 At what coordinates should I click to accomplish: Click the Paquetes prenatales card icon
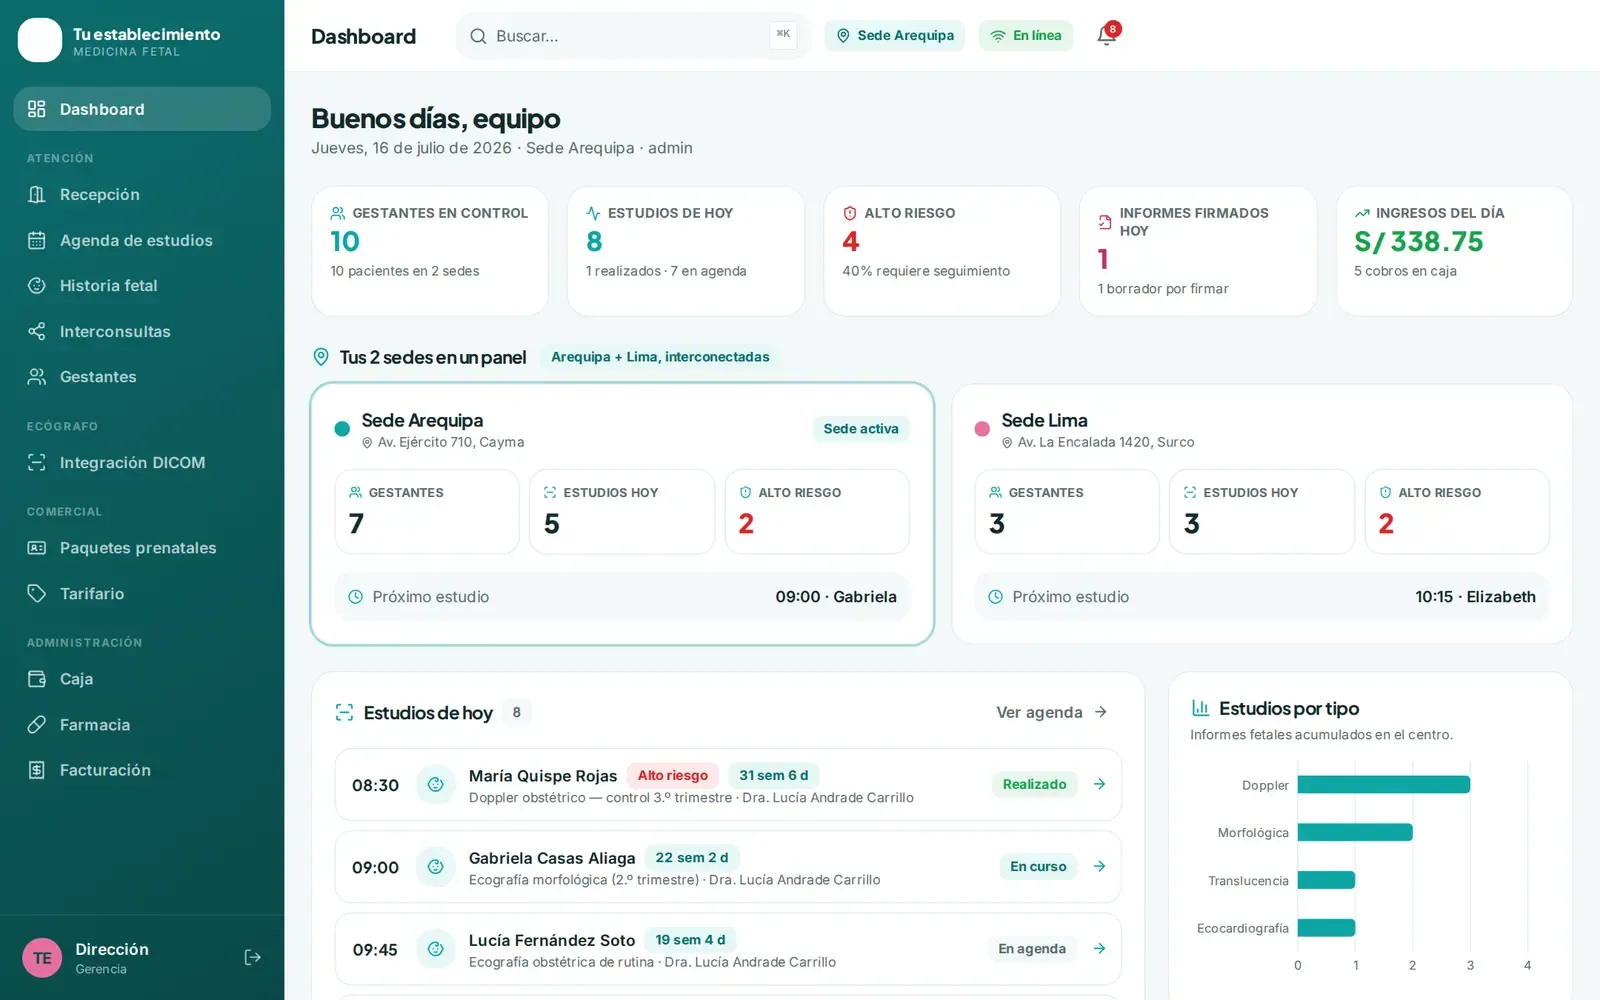click(37, 547)
